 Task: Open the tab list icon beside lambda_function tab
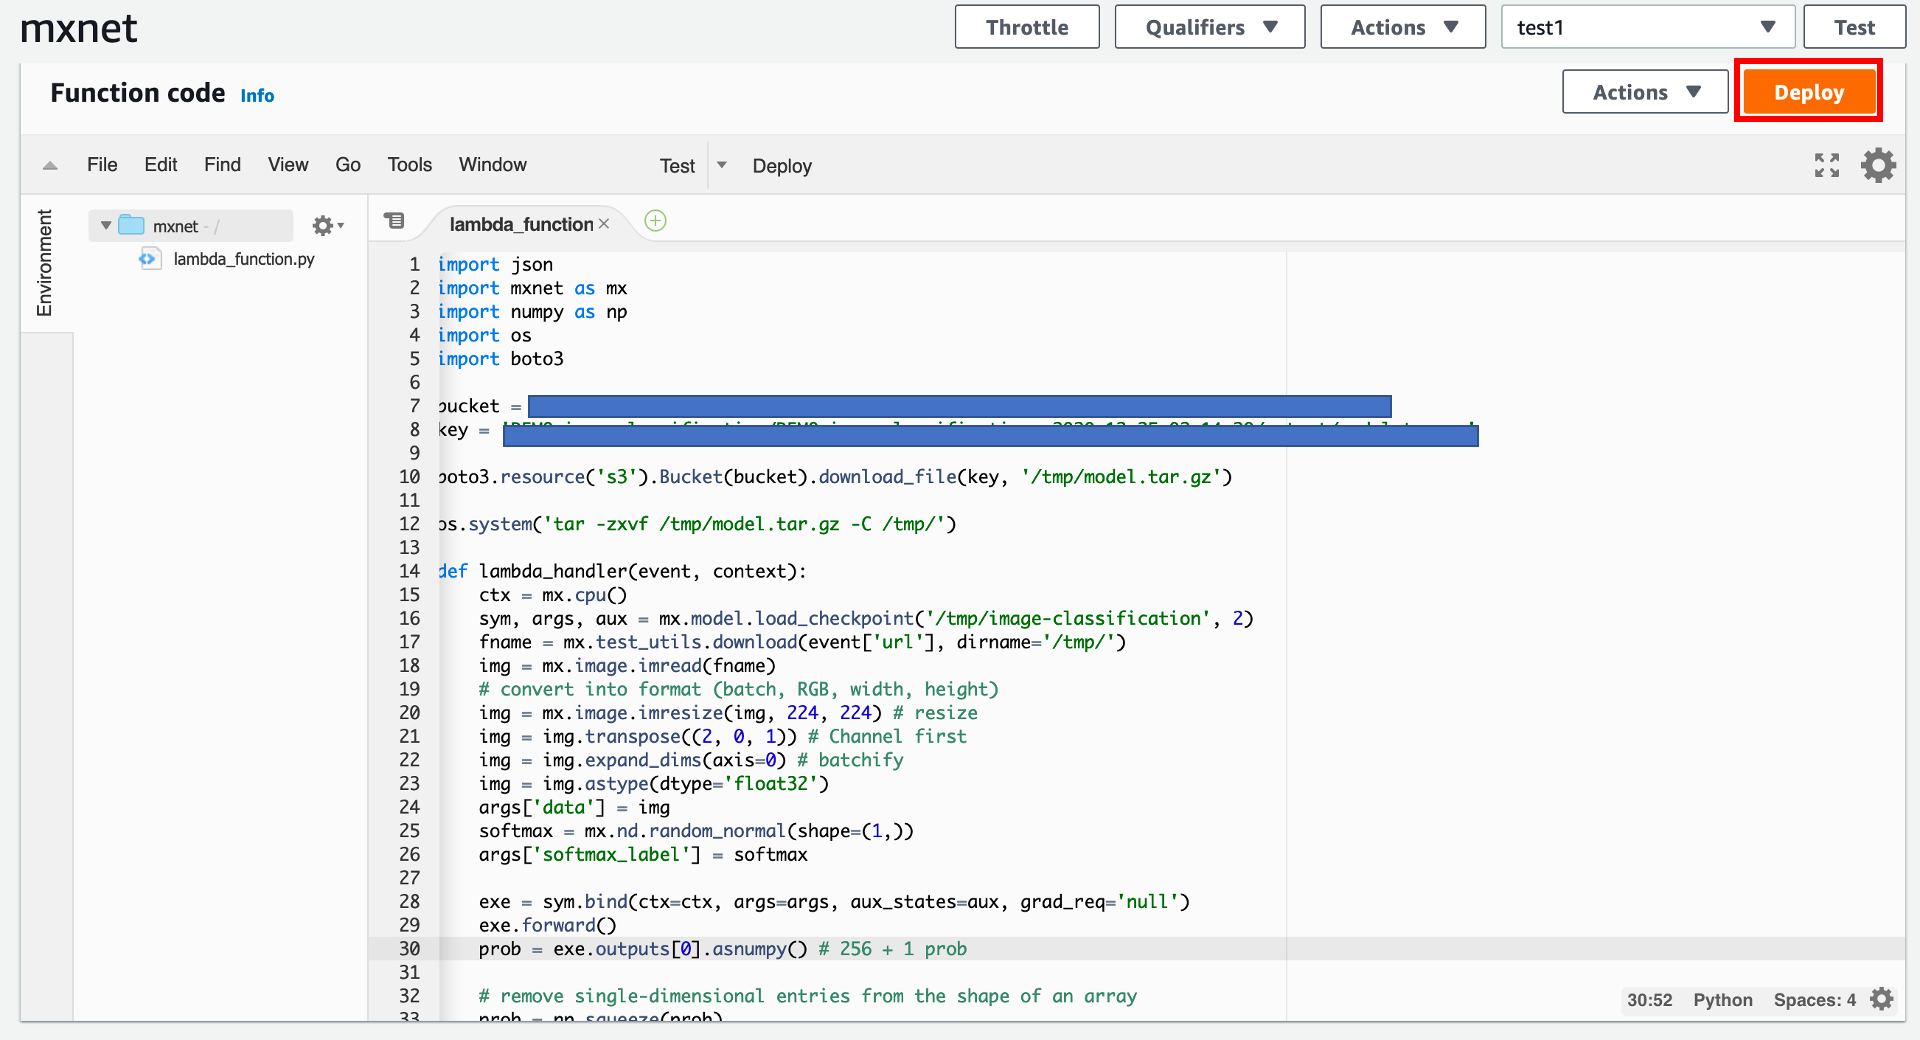(395, 221)
